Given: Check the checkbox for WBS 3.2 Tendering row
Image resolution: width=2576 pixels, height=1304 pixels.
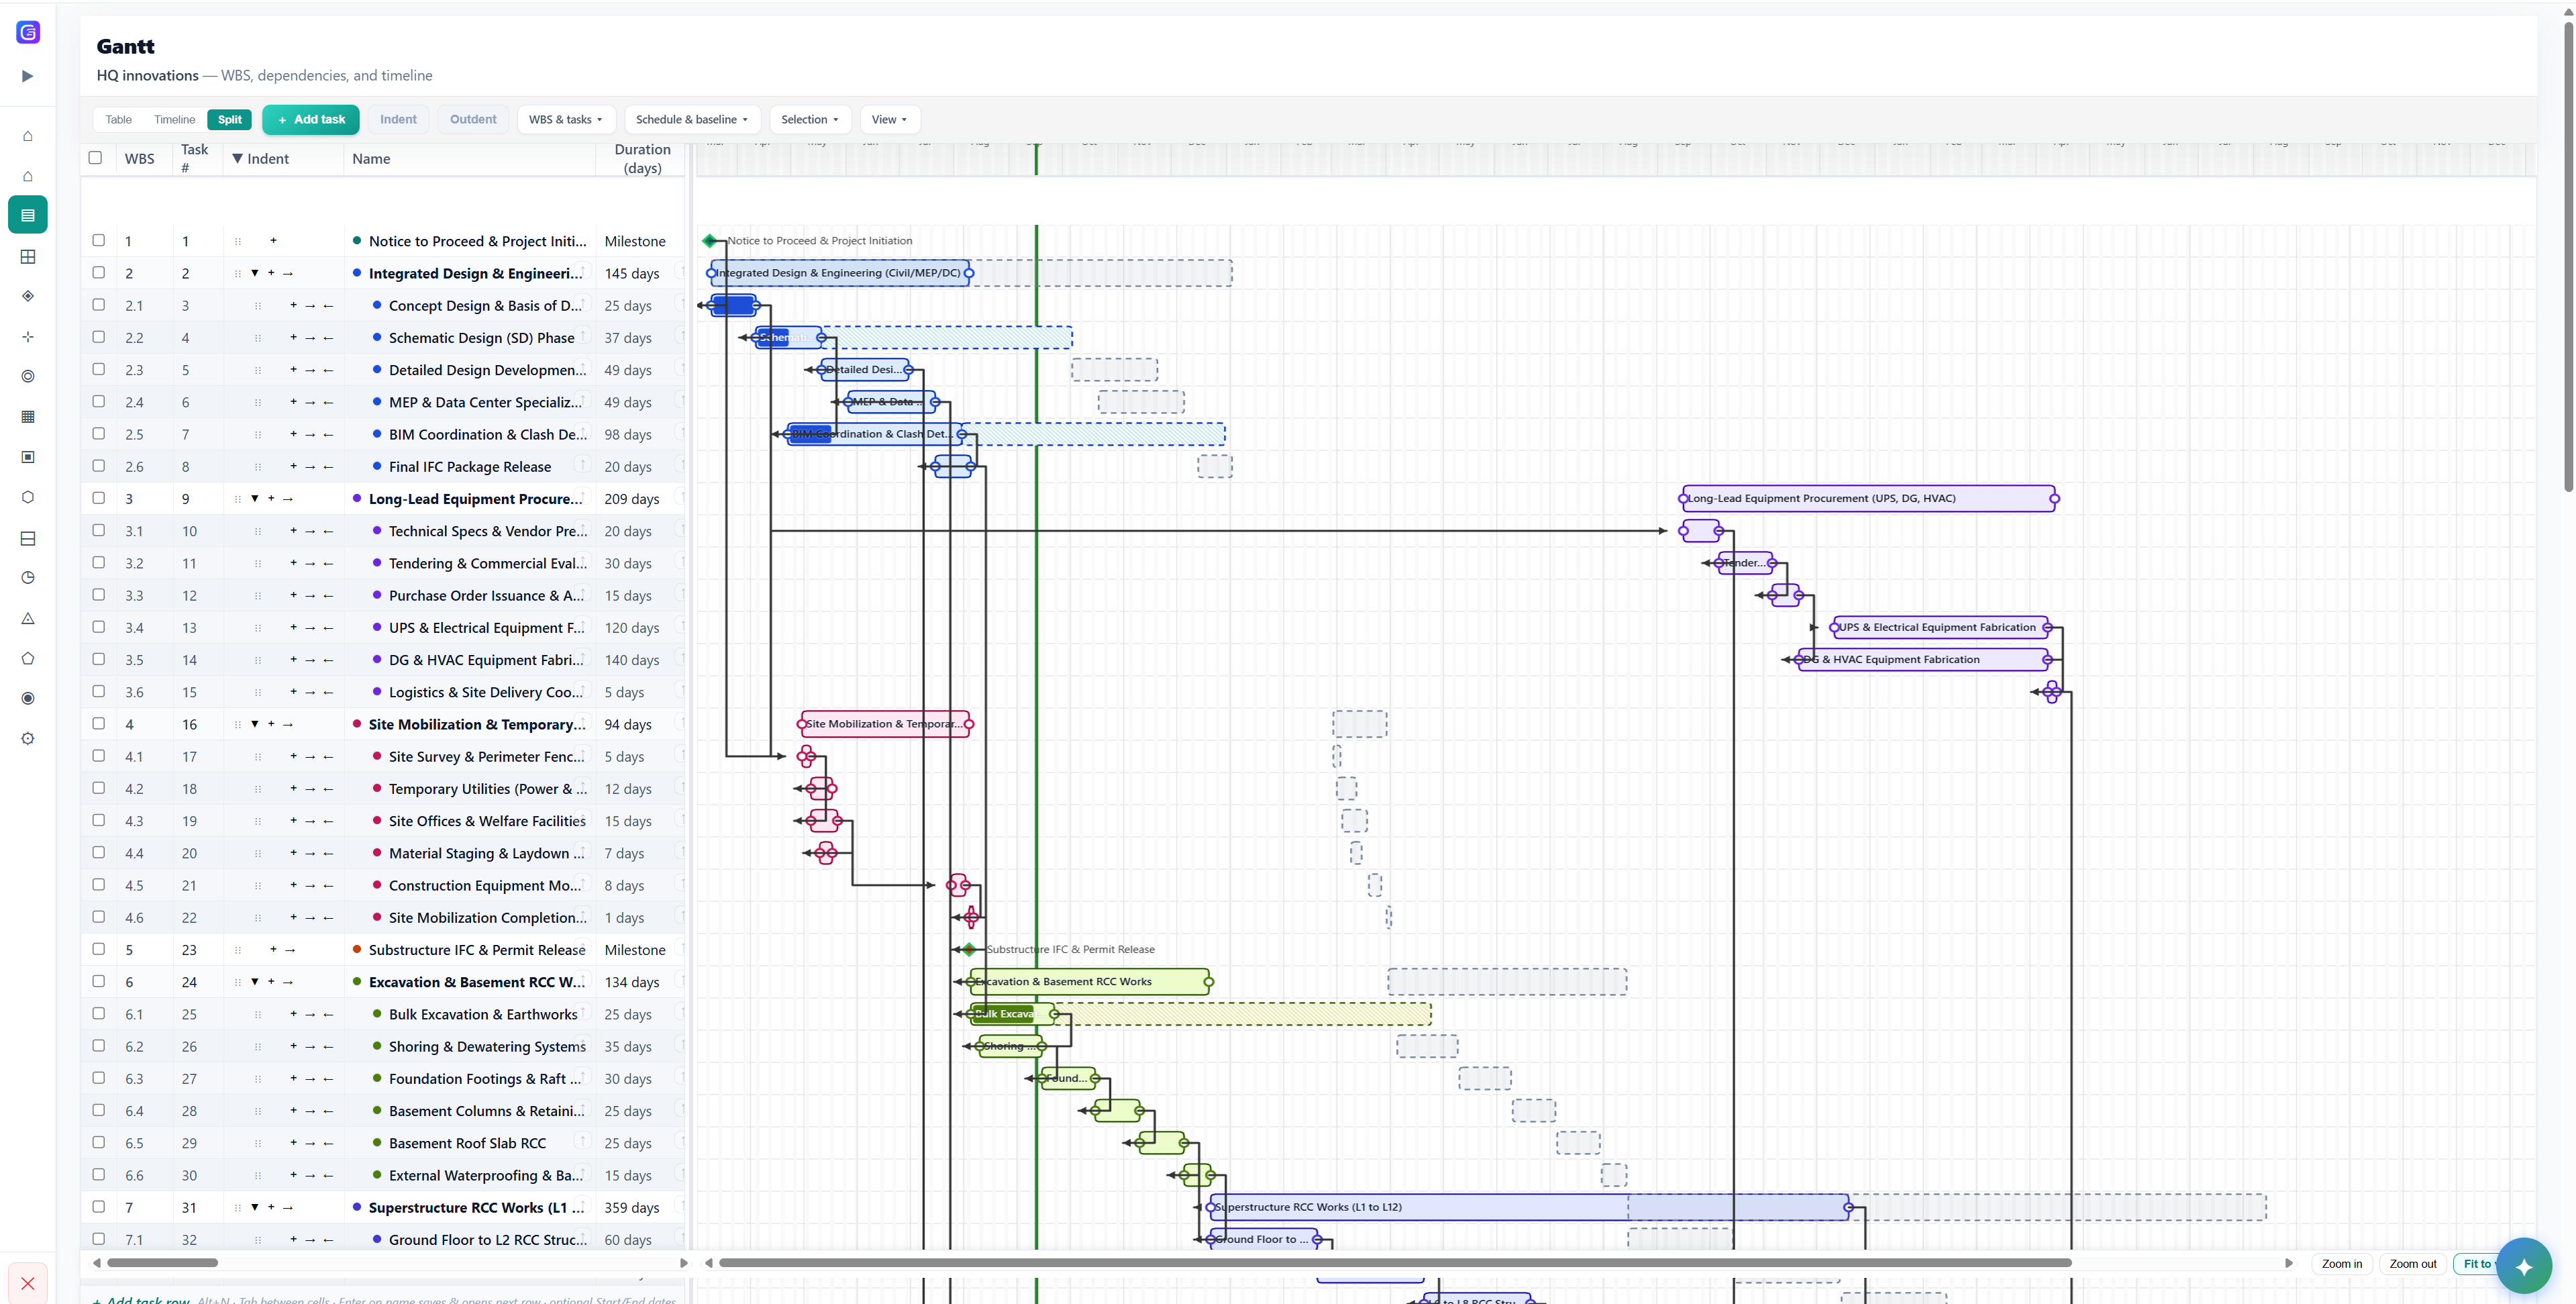Looking at the screenshot, I should (x=98, y=562).
